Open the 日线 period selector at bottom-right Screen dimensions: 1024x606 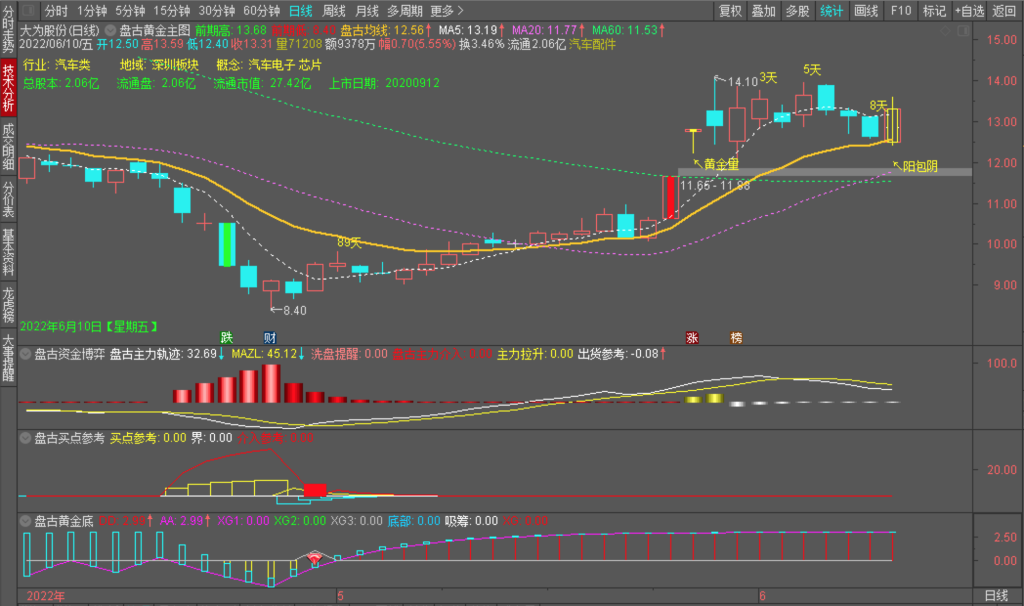tap(996, 596)
